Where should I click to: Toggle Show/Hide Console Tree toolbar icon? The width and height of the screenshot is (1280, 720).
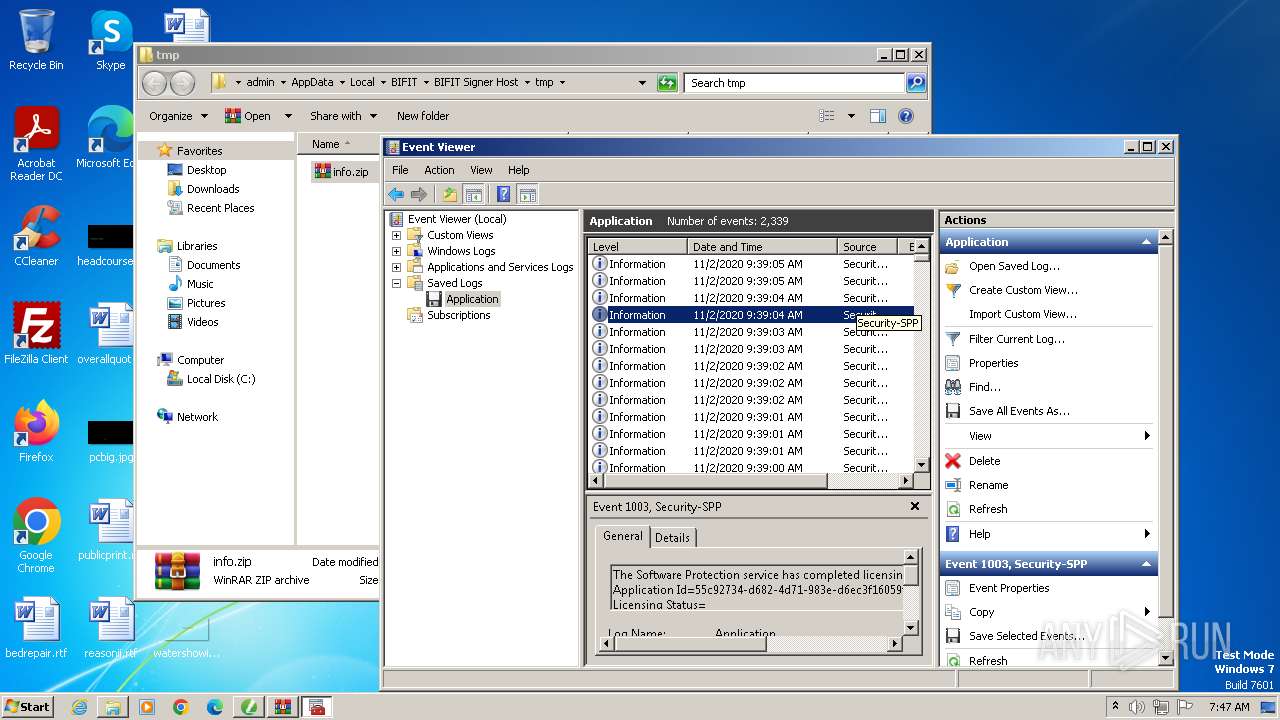coord(474,194)
